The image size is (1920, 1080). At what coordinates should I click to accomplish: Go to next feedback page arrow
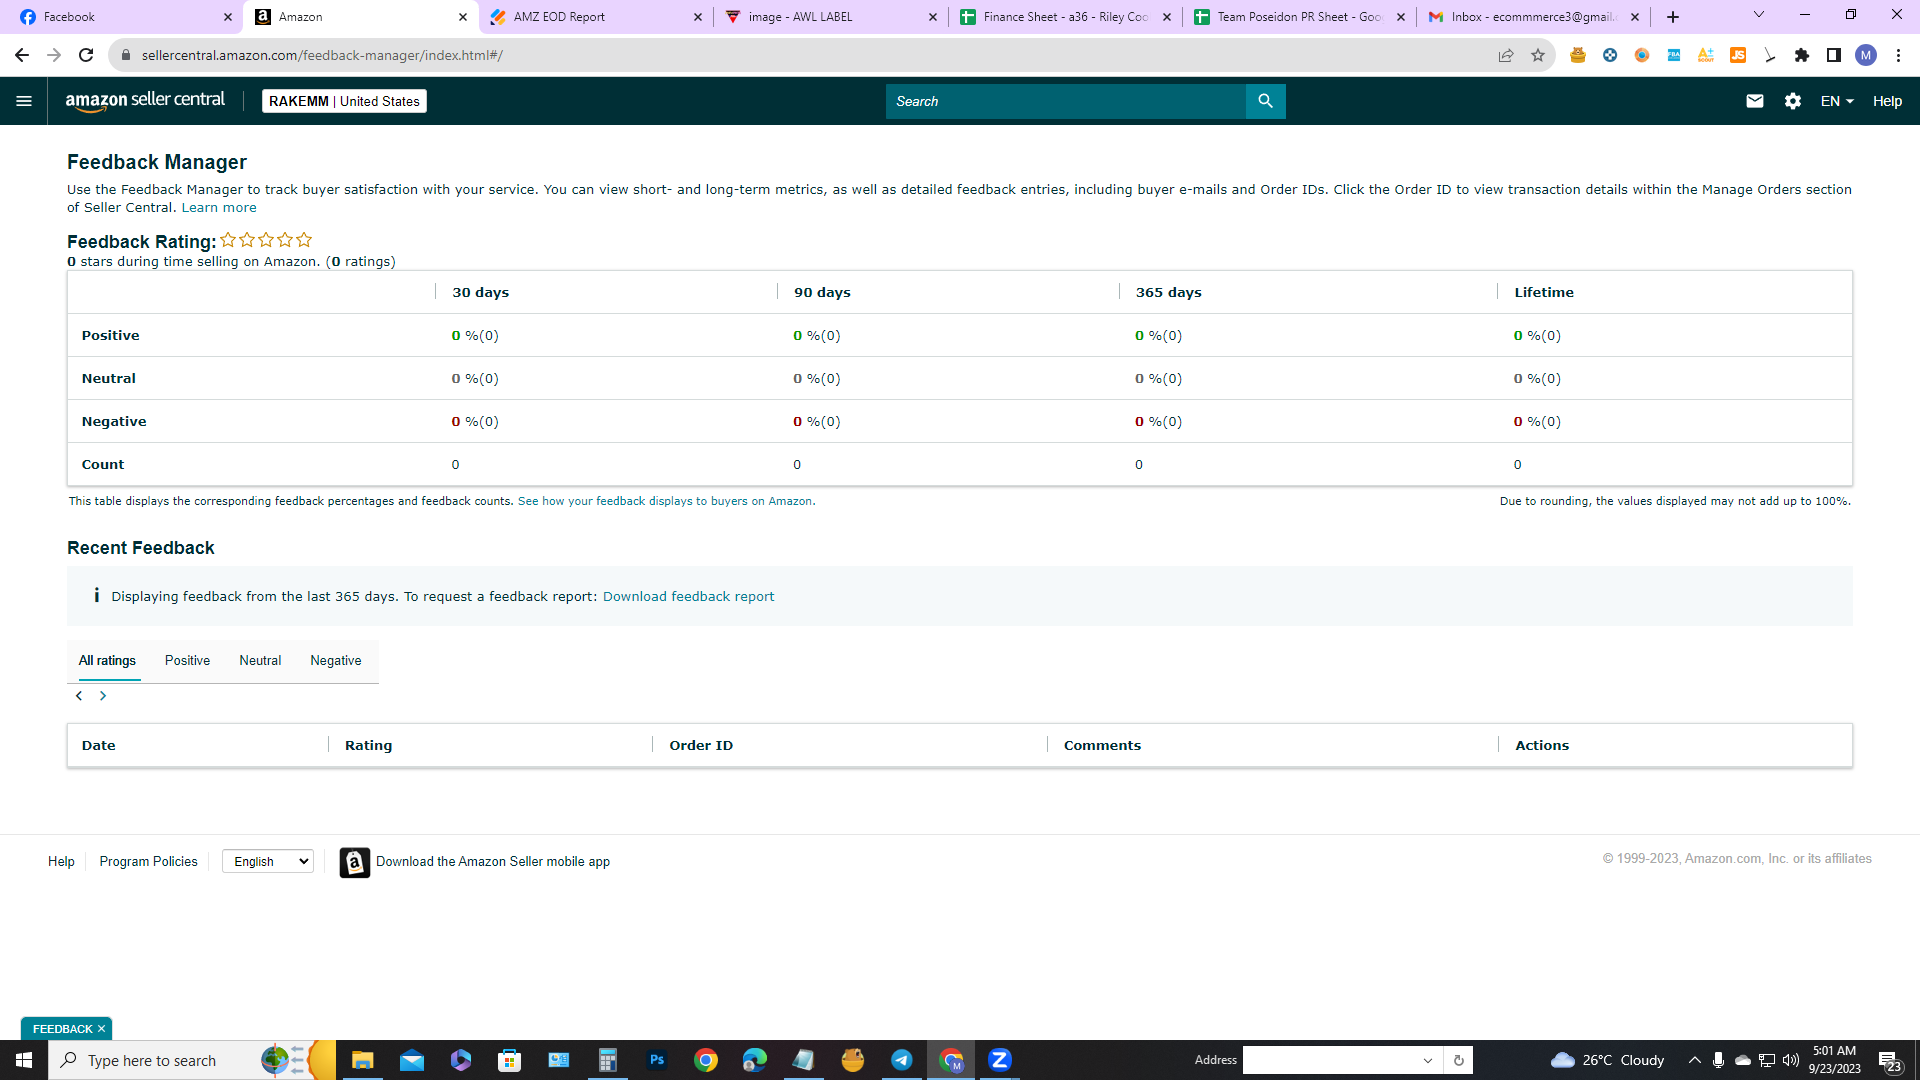point(103,696)
